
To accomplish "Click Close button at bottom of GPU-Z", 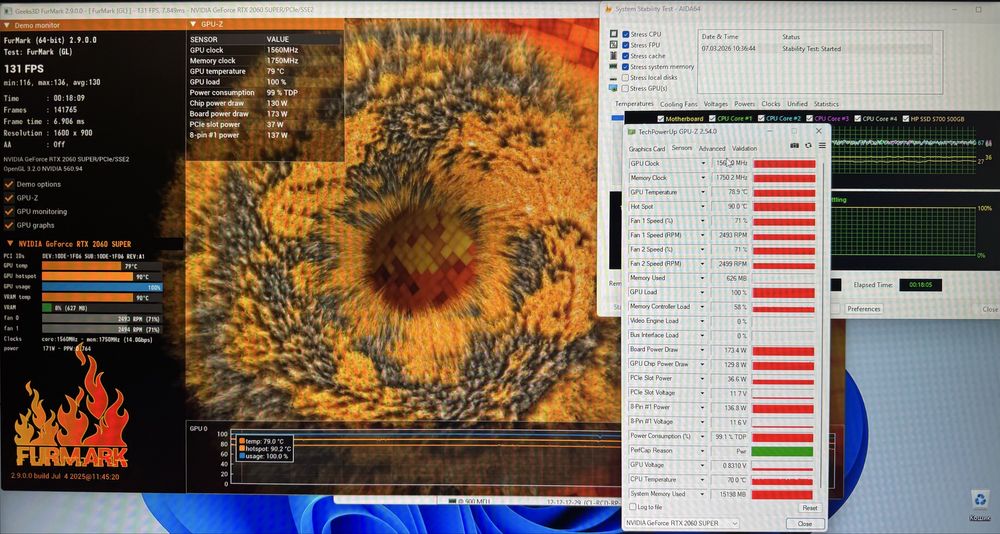I will coord(805,524).
